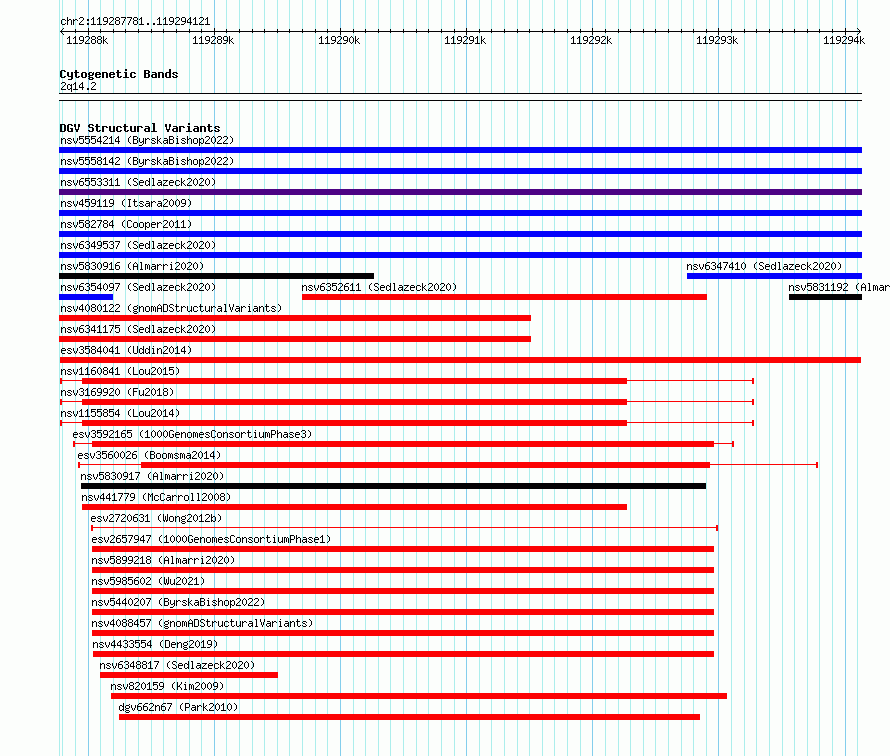Click the Cytogenetic Bands track title
890x756 pixels.
119,74
